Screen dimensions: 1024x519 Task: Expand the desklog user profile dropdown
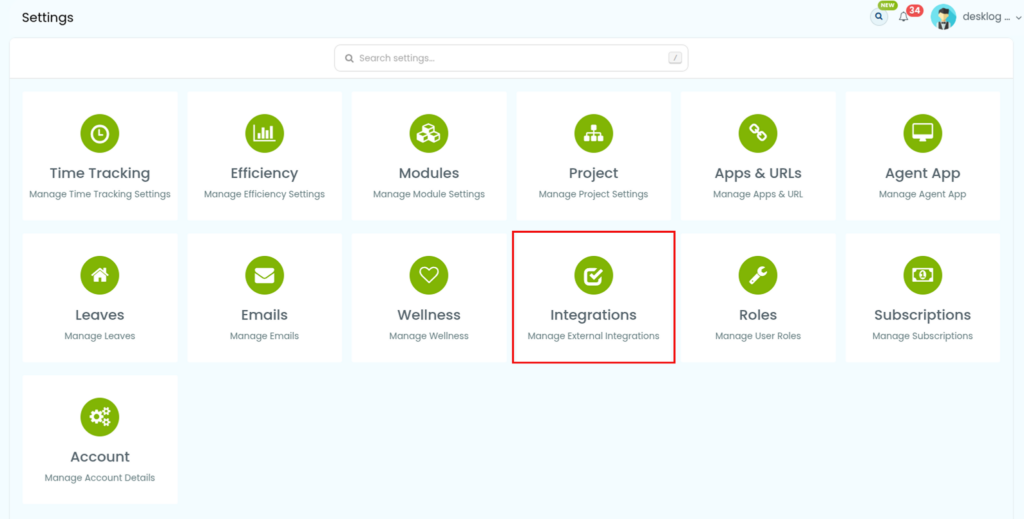click(x=1017, y=17)
